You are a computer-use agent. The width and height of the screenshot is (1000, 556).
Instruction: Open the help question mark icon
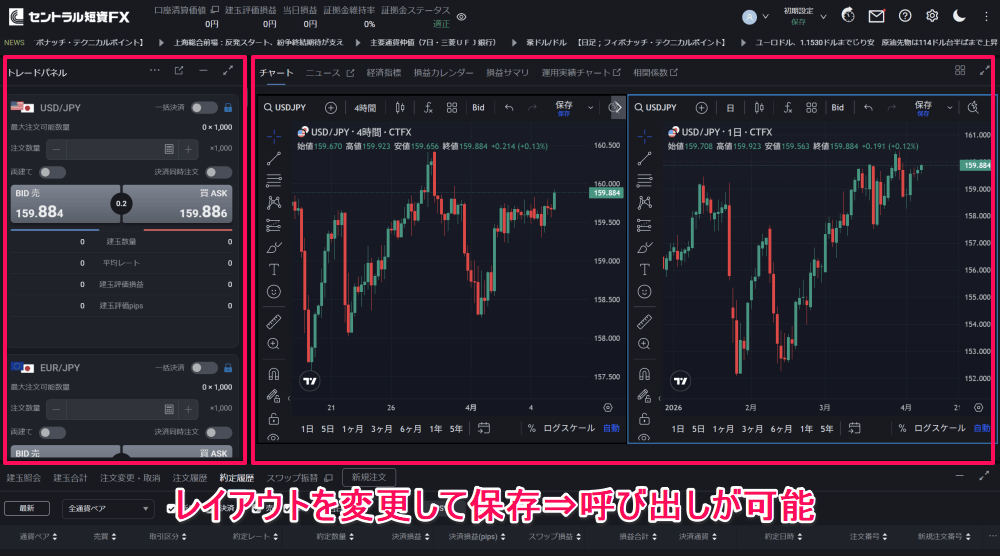point(905,16)
